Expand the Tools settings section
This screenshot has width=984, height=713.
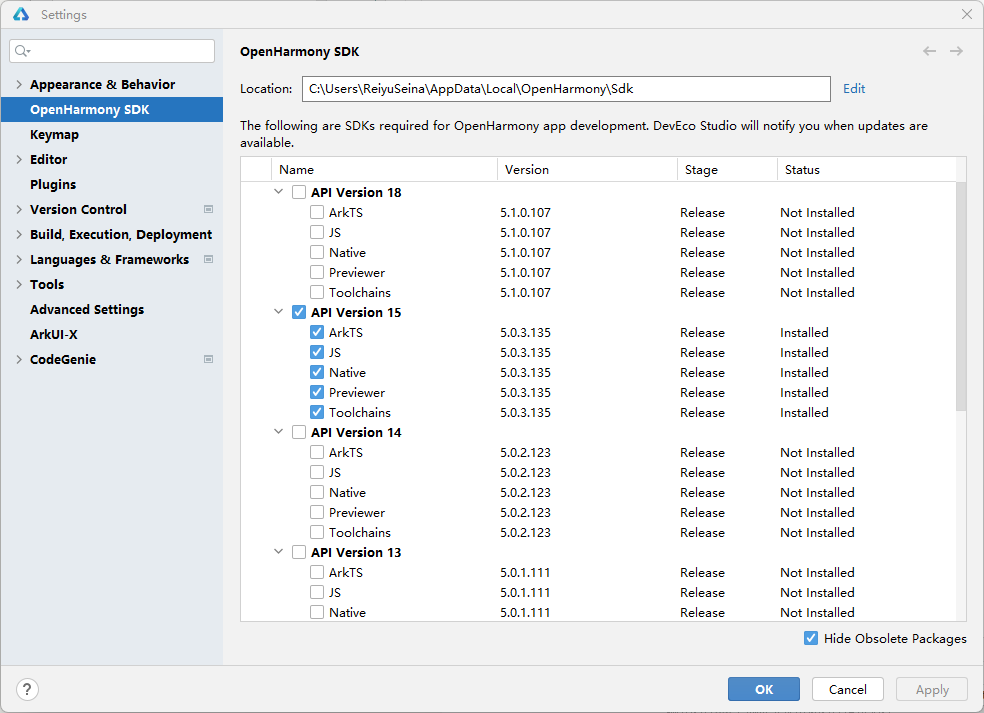point(19,284)
